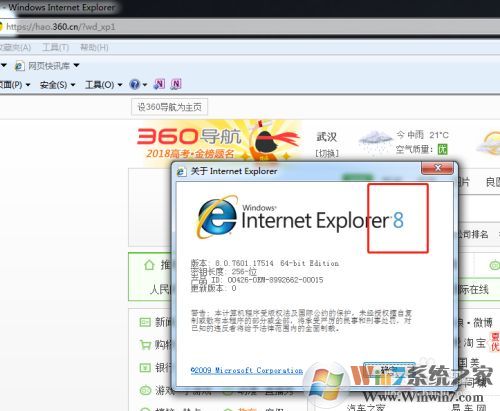The width and height of the screenshot is (500, 411).
Task: Close the 关于 Internet Explorer dialog
Action: tap(438, 168)
